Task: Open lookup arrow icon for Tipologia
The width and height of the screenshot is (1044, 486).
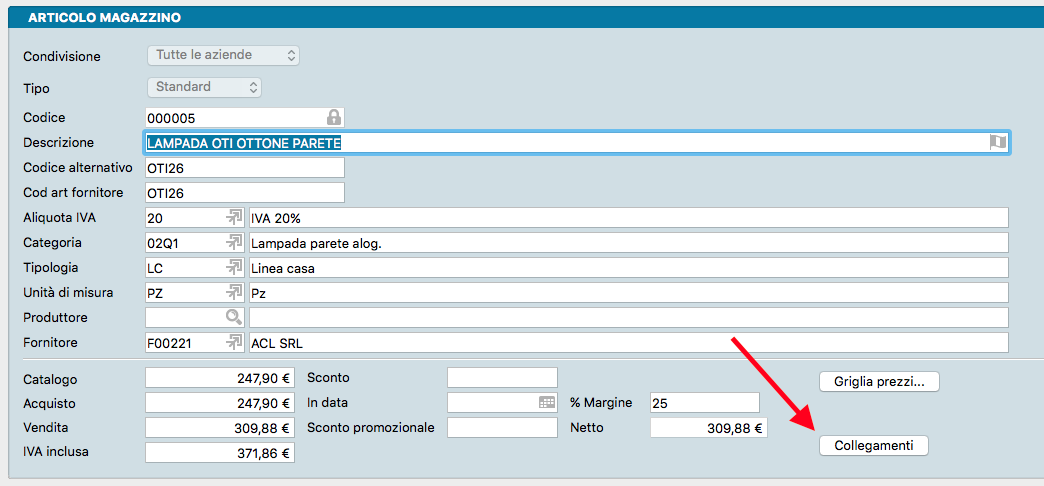Action: pyautogui.click(x=234, y=267)
